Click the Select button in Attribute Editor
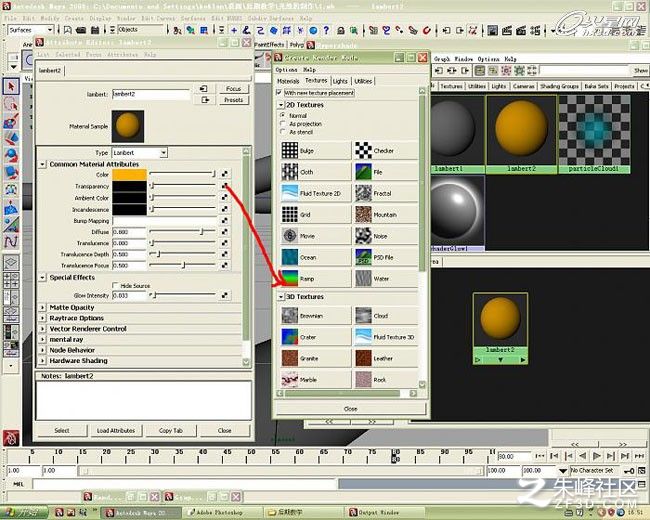The width and height of the screenshot is (650, 520). (62, 430)
